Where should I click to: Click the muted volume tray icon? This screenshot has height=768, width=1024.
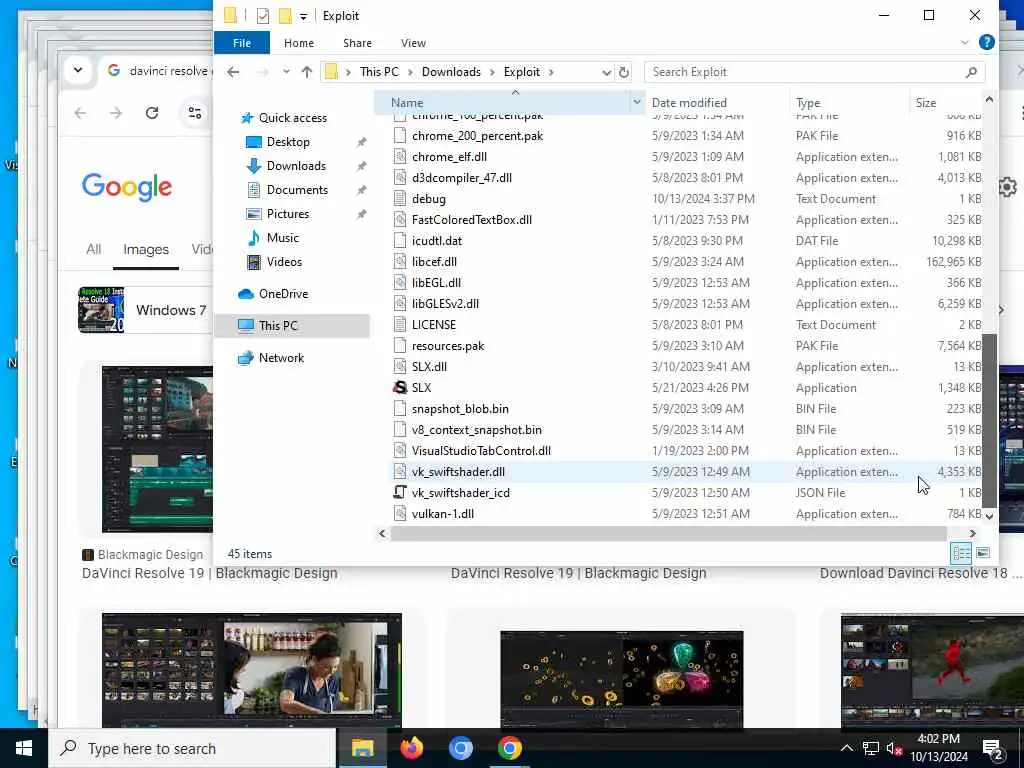895,748
